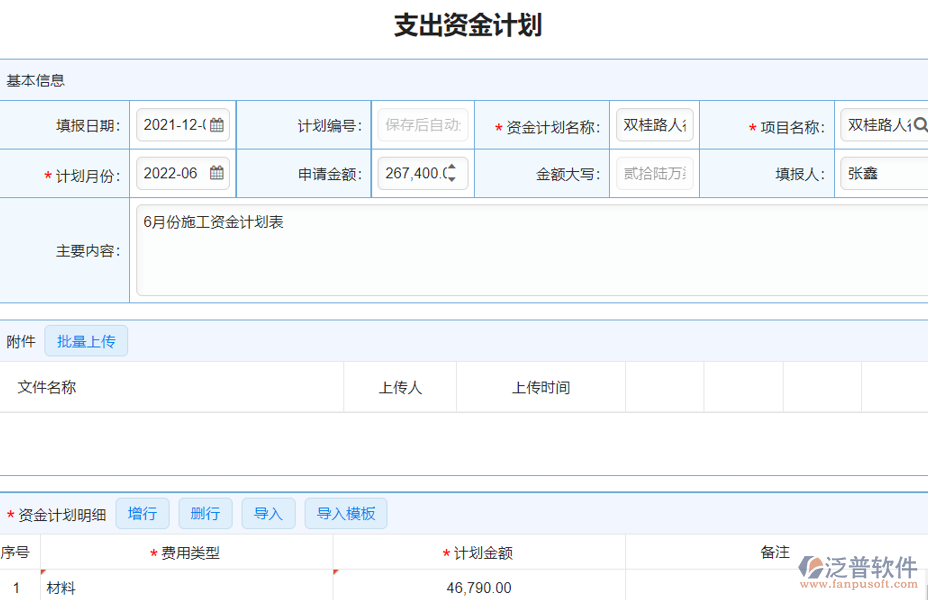
Task: Click the 计划金额 cell showing 46,790.00
Action: 477,585
